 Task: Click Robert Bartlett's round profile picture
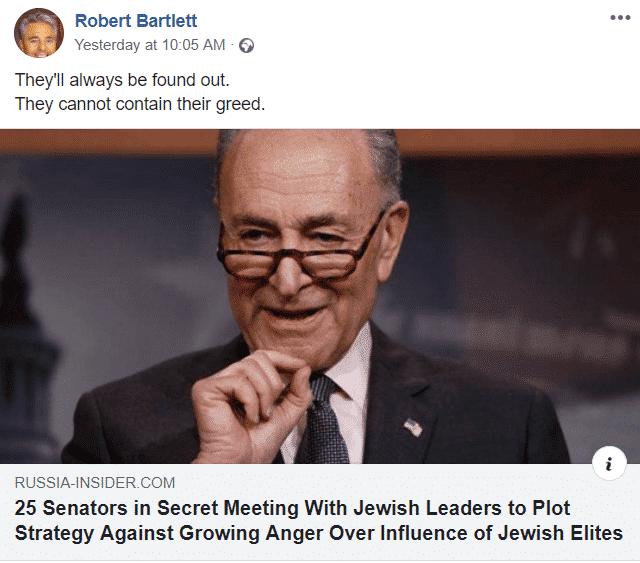39,33
